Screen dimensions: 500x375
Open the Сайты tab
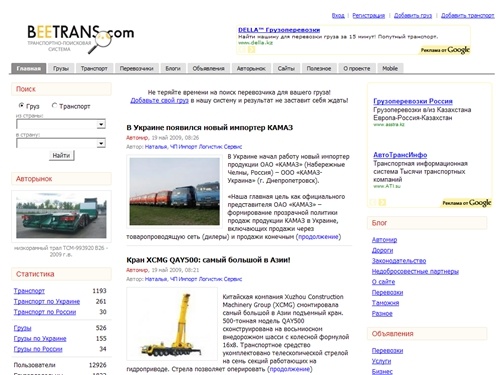pos(286,68)
